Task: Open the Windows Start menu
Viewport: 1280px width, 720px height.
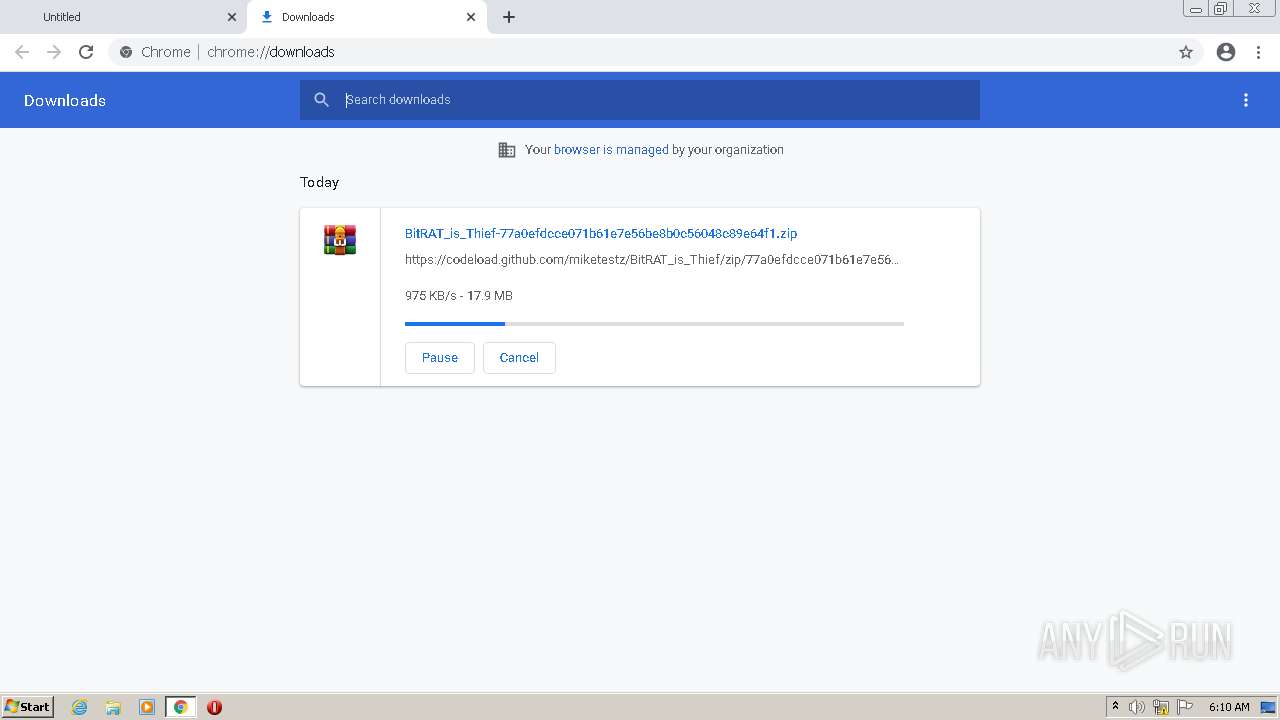Action: (x=28, y=707)
